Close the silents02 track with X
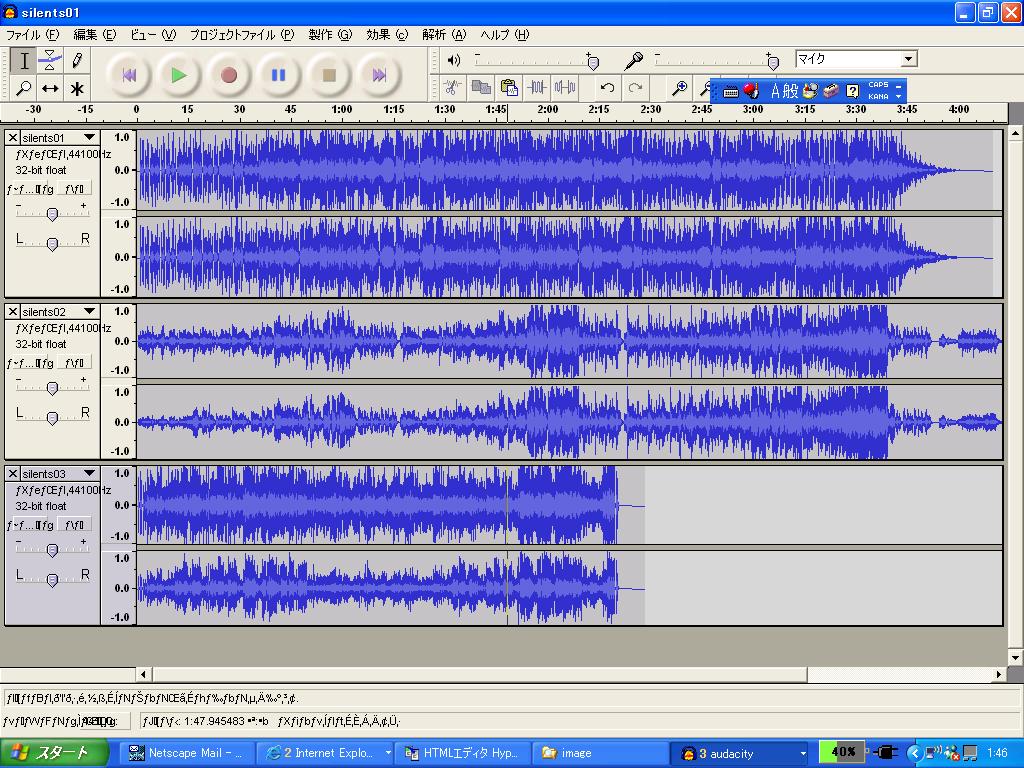1024x768 pixels. [x=12, y=312]
